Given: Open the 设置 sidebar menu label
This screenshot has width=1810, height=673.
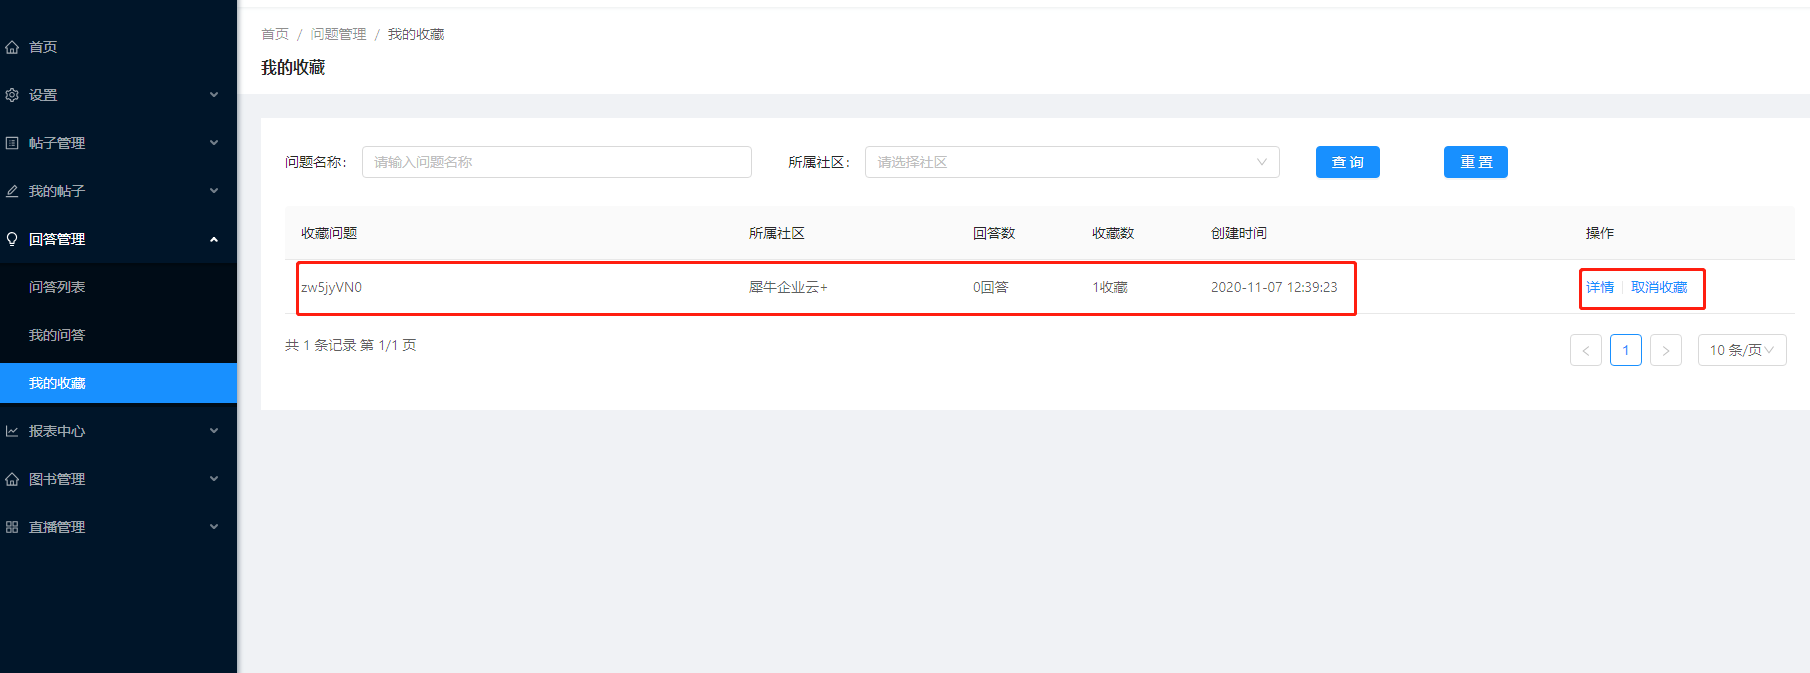Looking at the screenshot, I should pyautogui.click(x=43, y=95).
